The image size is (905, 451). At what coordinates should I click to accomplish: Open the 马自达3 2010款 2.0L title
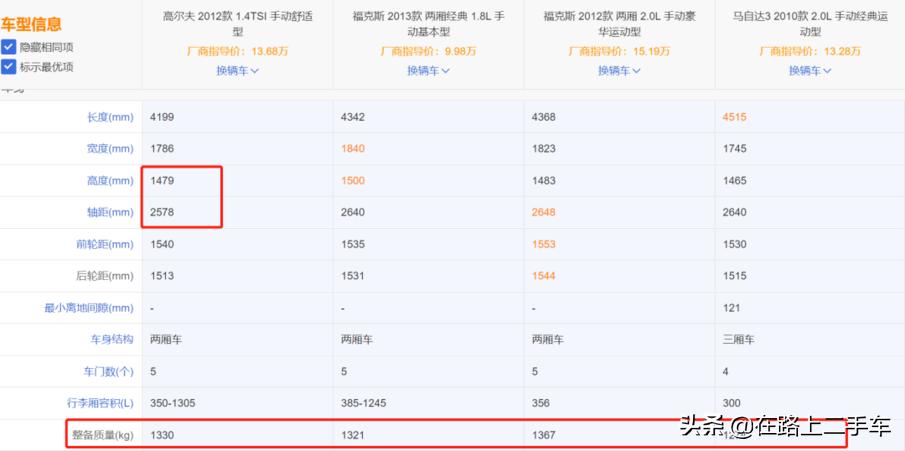(810, 24)
